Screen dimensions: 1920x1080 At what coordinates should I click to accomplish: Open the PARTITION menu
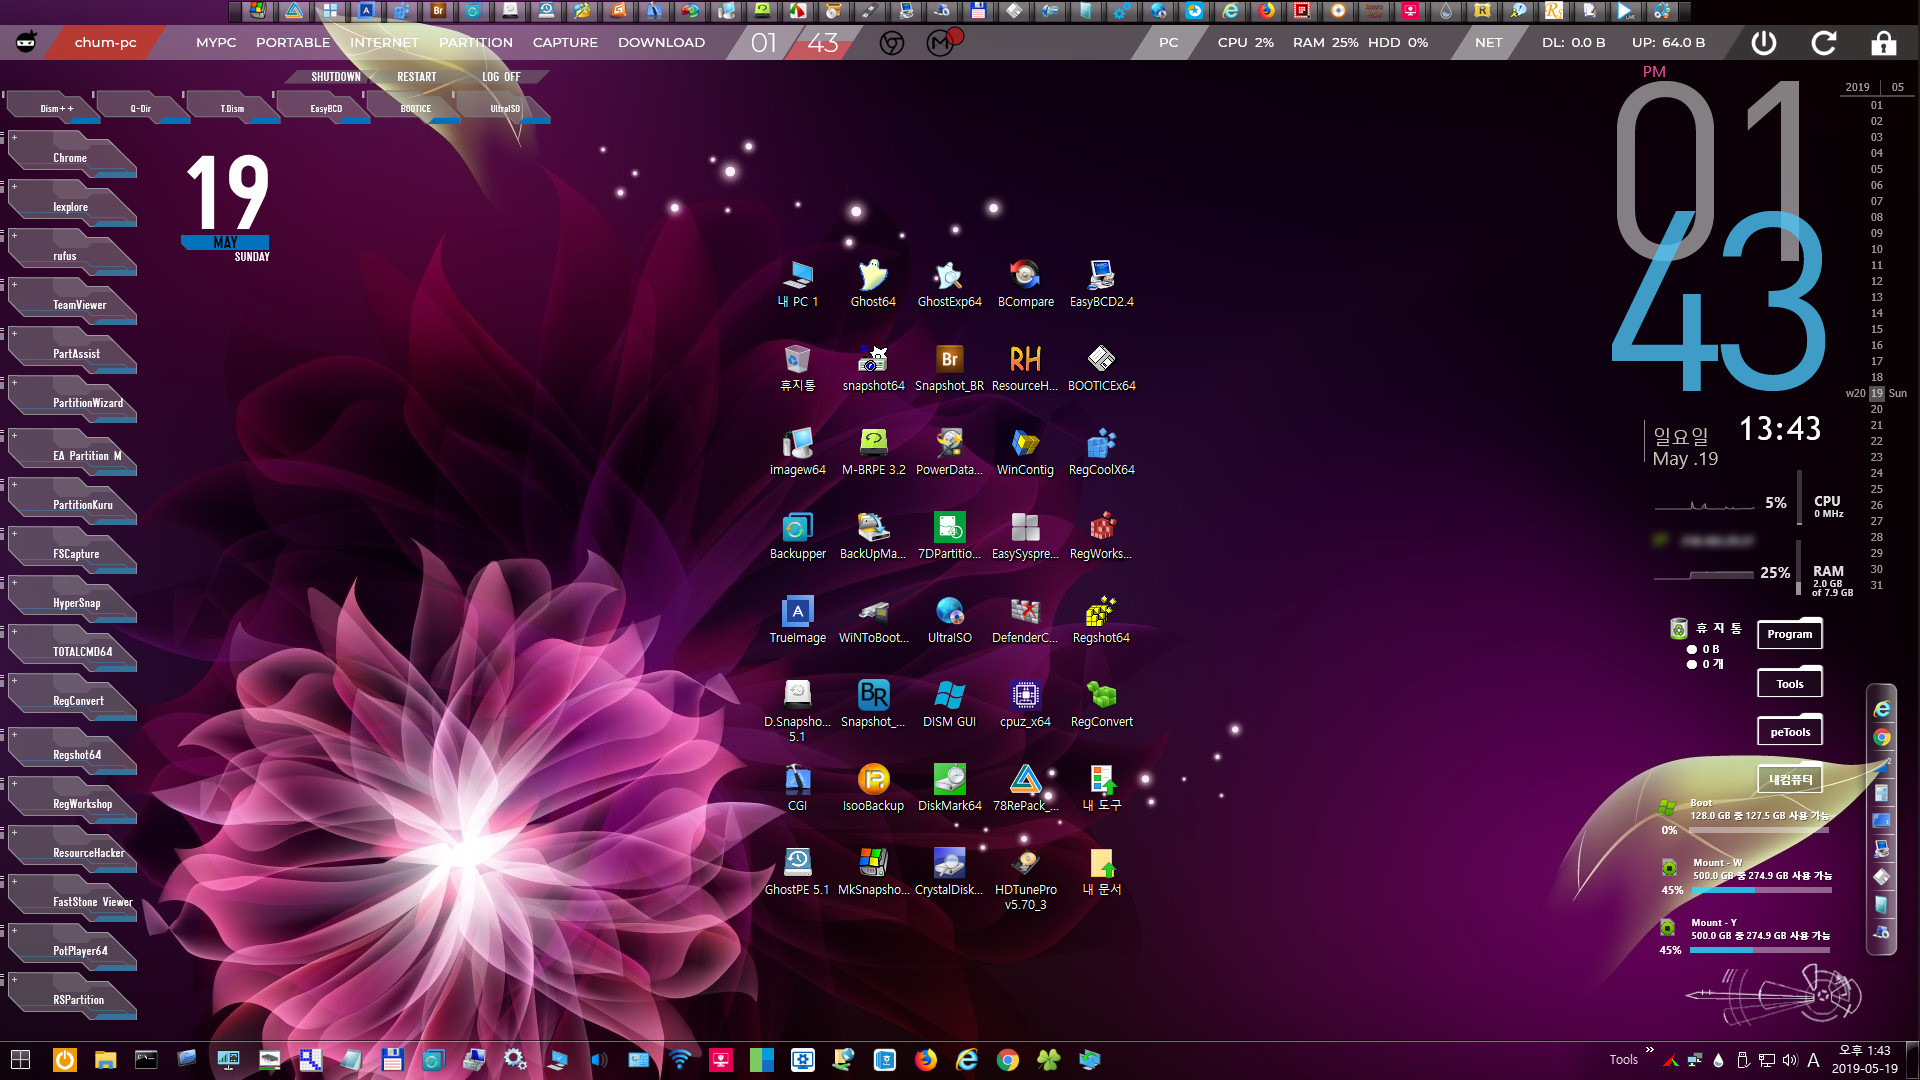[x=476, y=43]
